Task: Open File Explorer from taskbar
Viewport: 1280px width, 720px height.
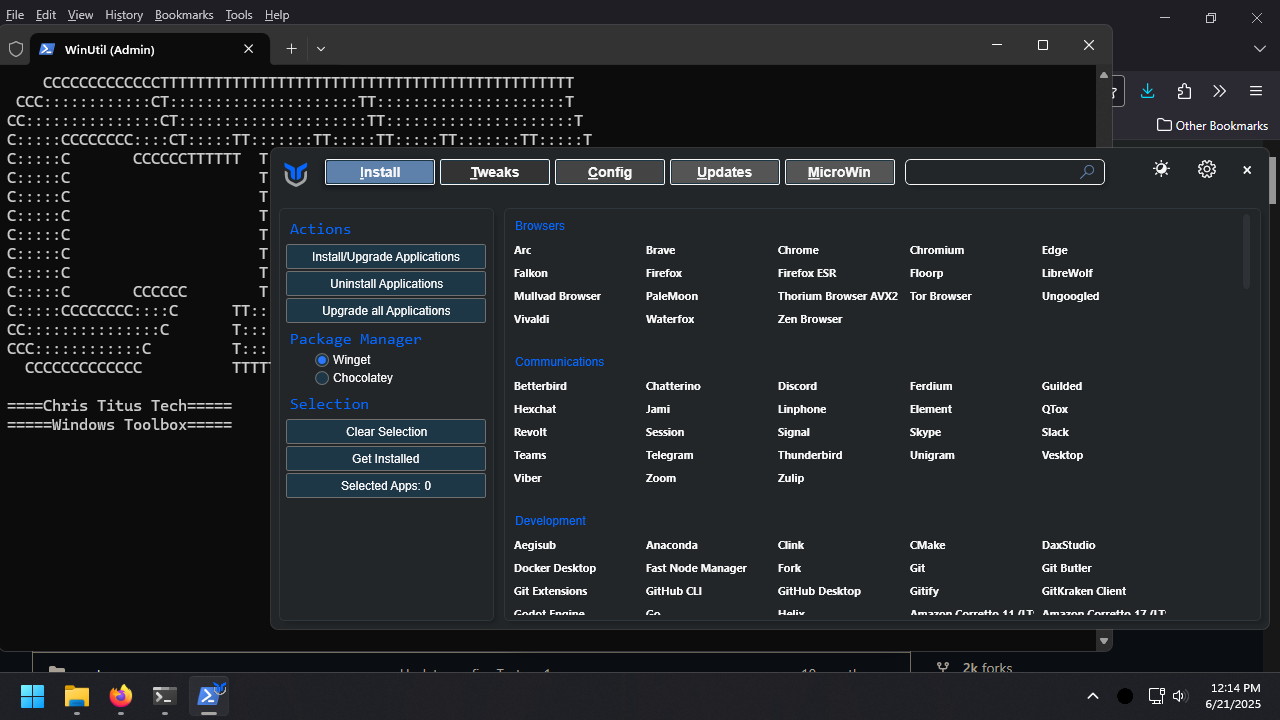Action: click(77, 696)
